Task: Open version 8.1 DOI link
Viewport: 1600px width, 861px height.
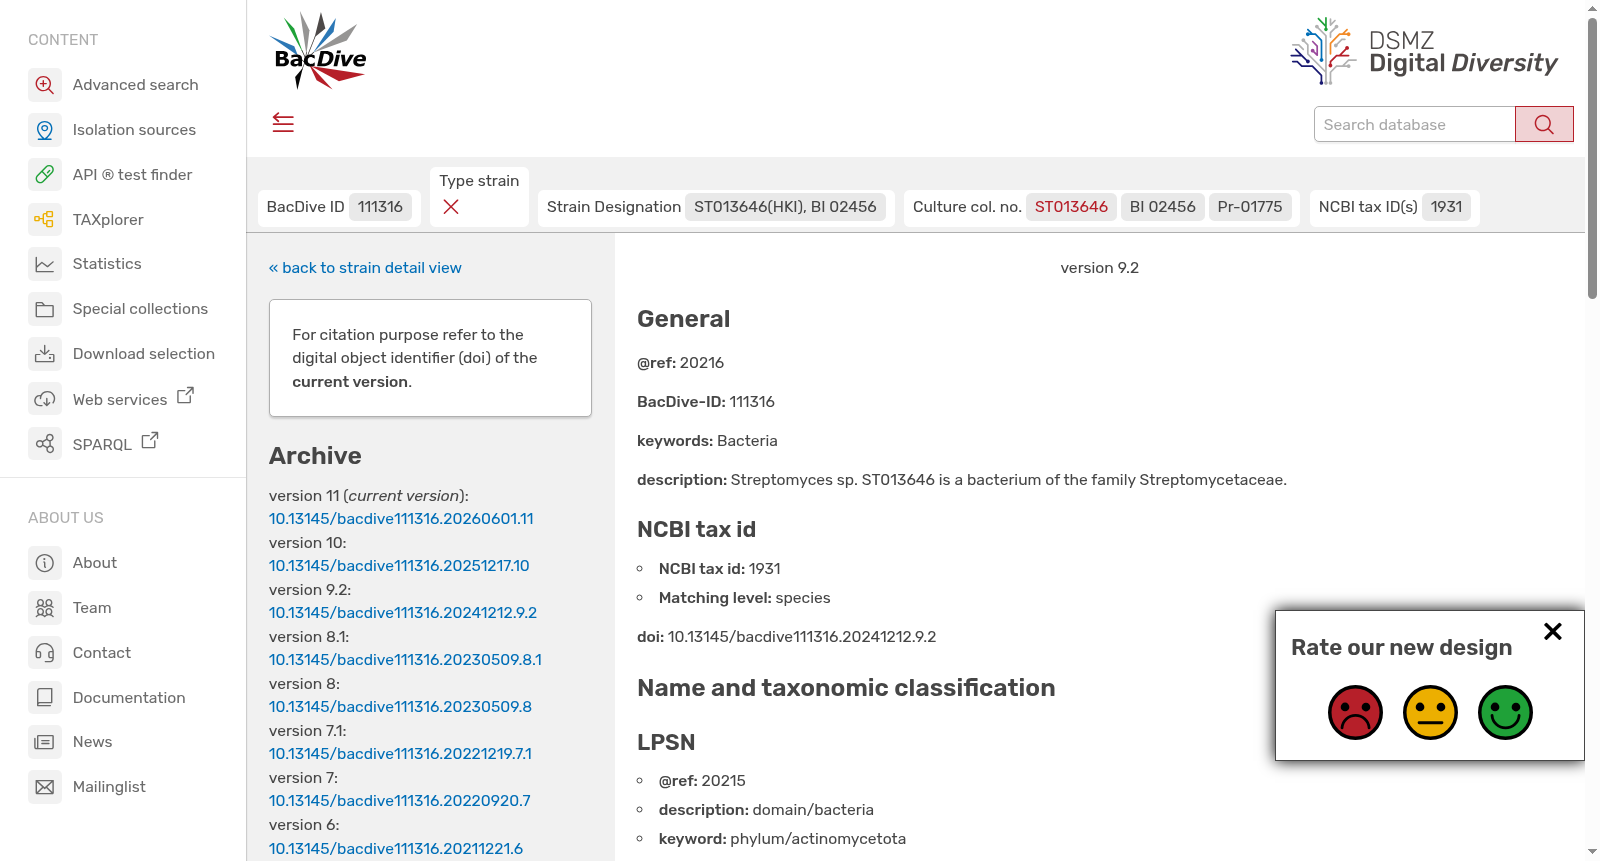Action: 405,660
